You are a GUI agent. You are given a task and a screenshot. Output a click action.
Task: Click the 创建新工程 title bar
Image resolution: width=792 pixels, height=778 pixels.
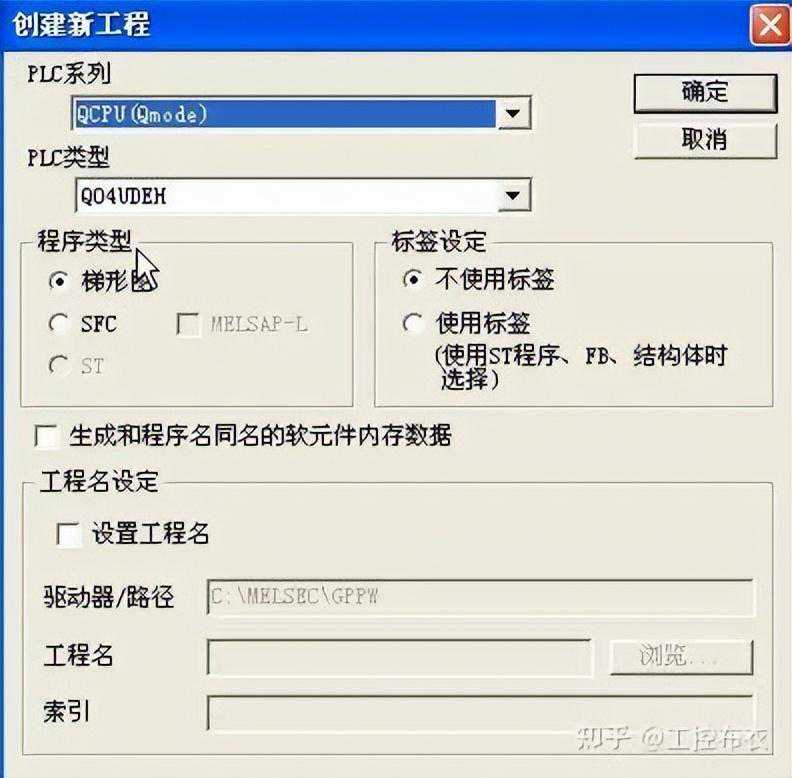point(374,24)
